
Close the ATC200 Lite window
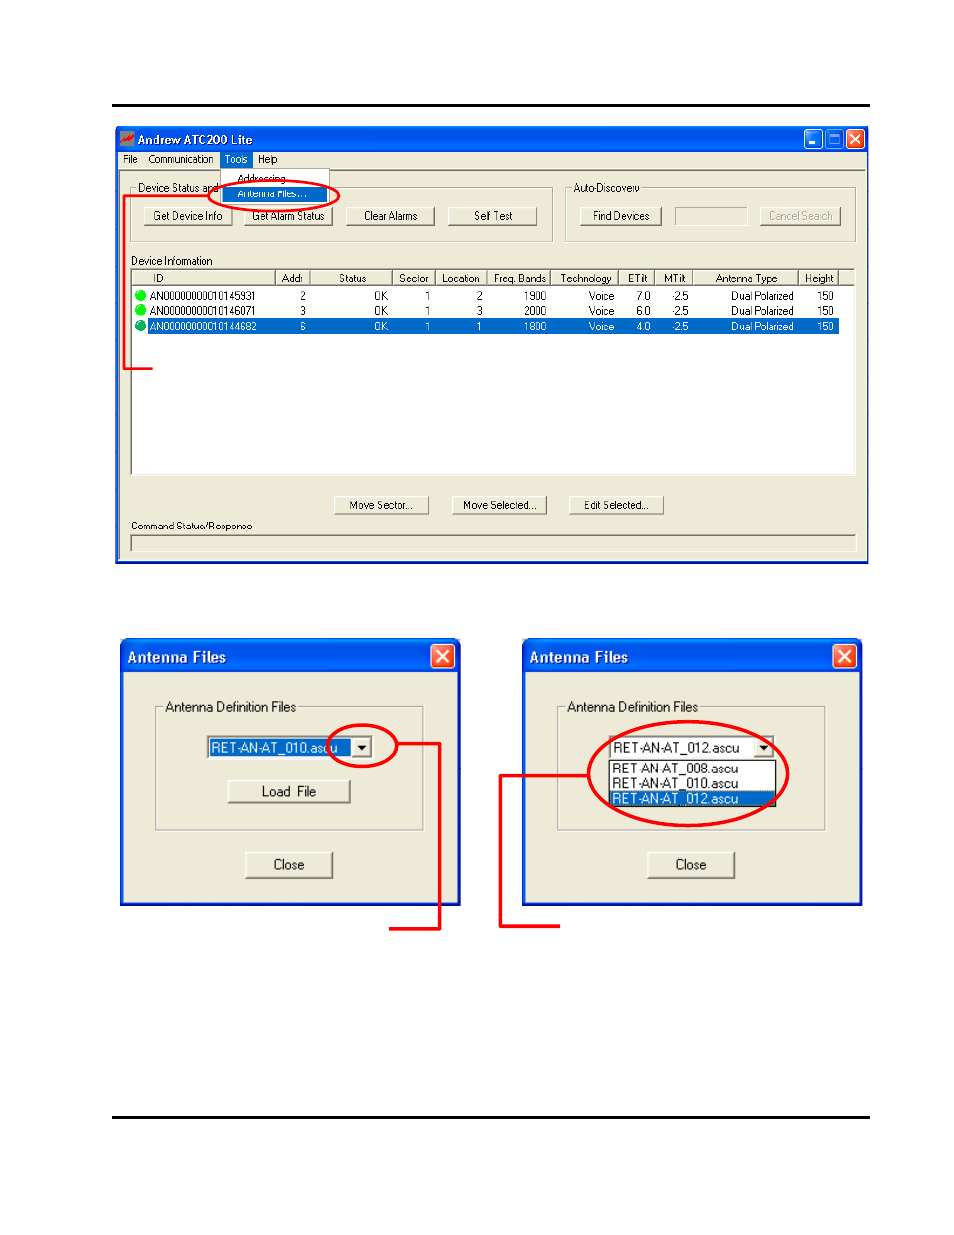pyautogui.click(x=855, y=139)
